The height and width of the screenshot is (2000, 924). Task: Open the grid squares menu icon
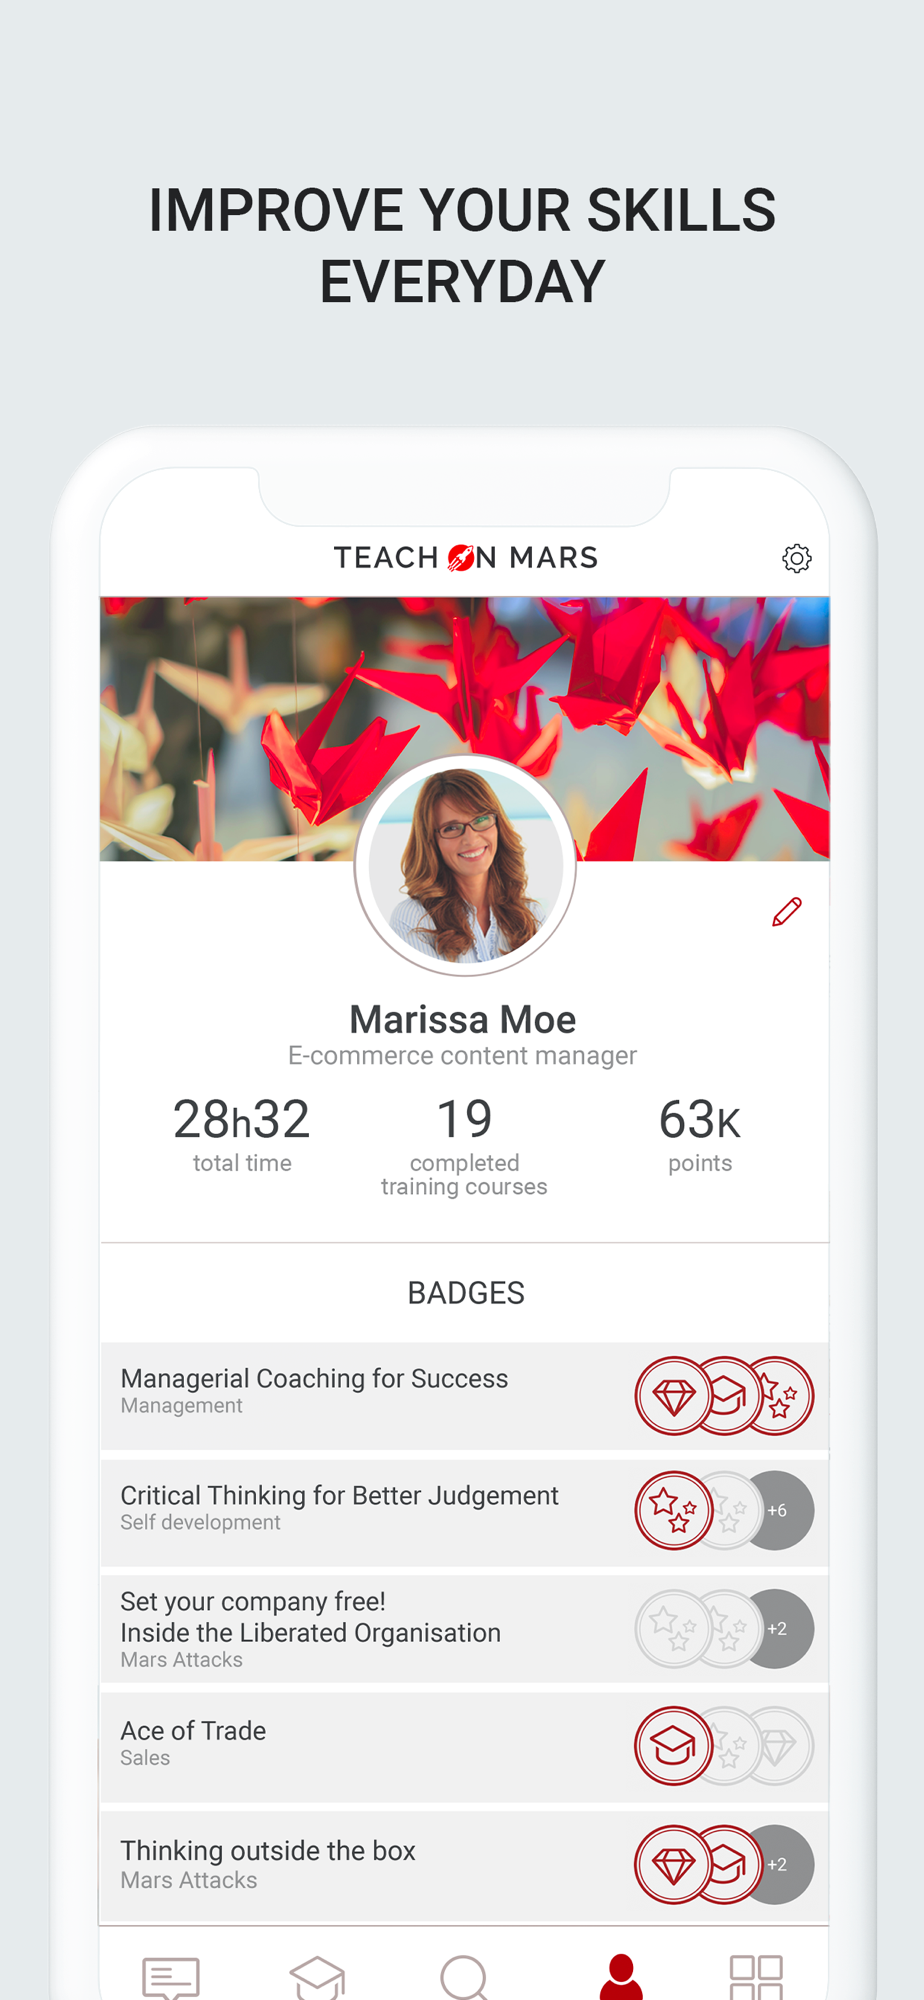(756, 1978)
